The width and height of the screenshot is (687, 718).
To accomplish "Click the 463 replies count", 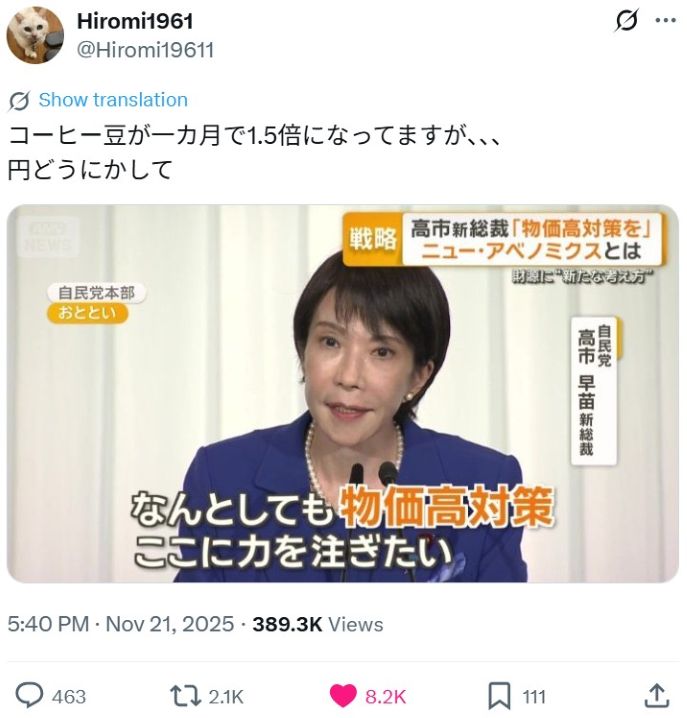I will (69, 697).
